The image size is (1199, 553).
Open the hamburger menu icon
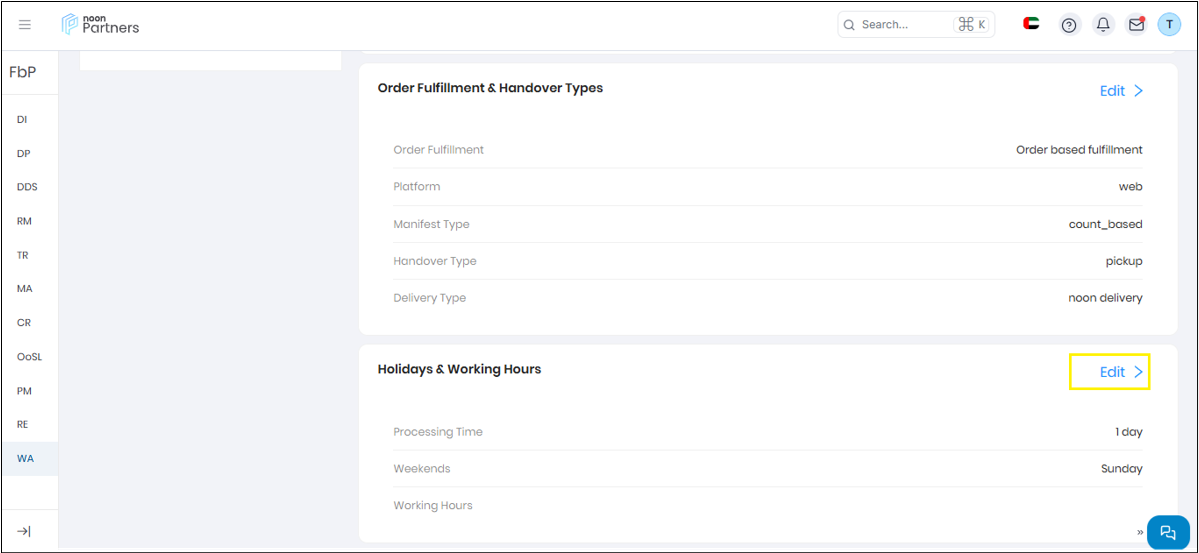25,25
